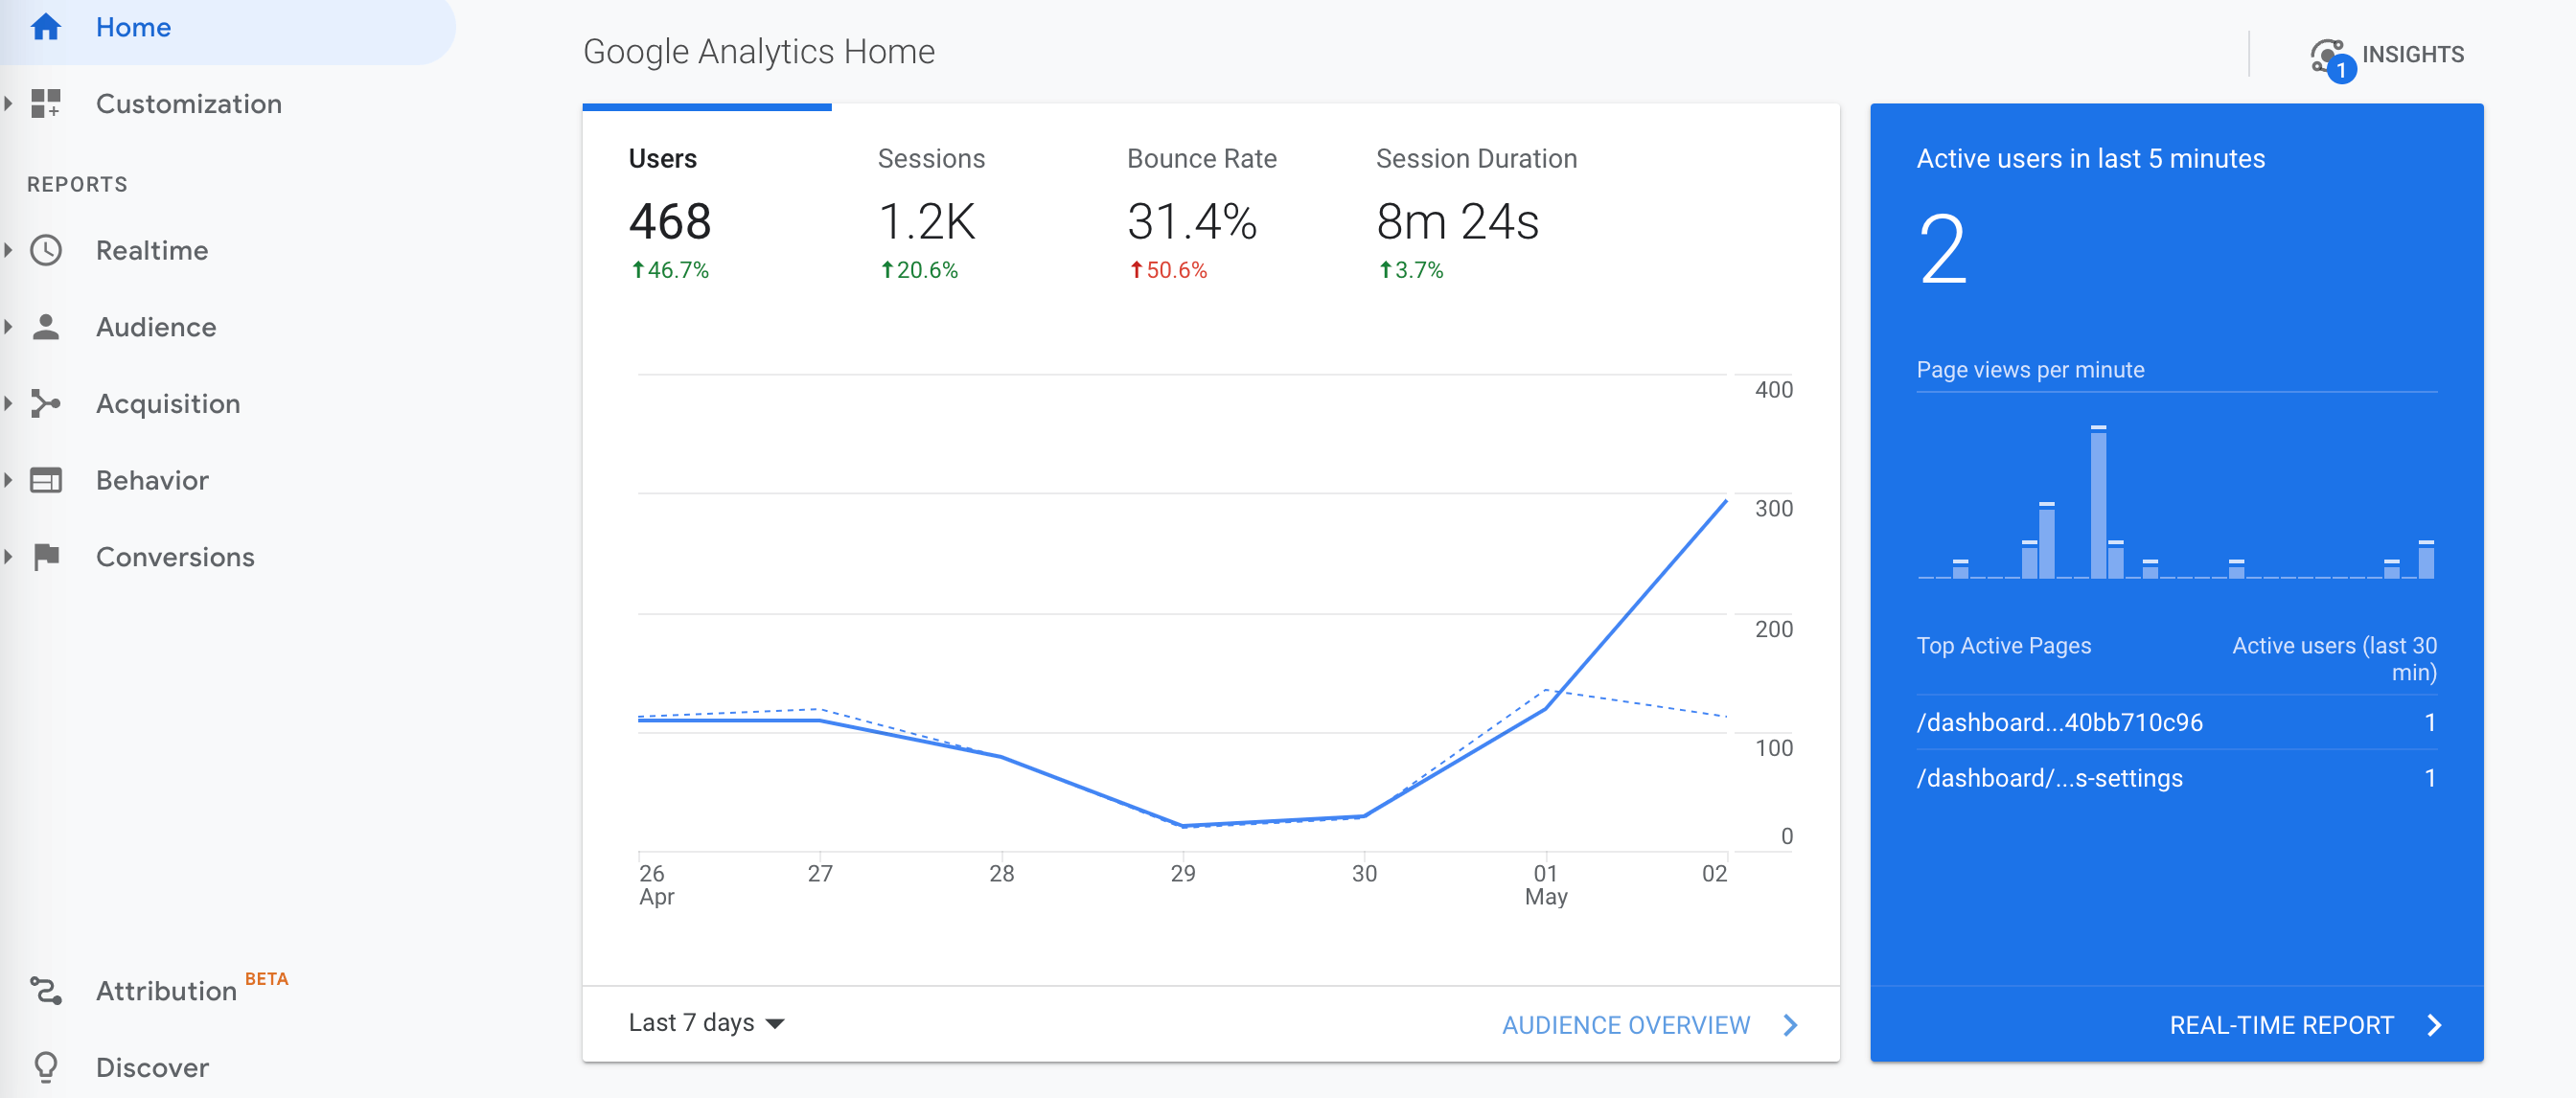Click the Google Analytics Home title
The height and width of the screenshot is (1098, 2576).
click(759, 51)
